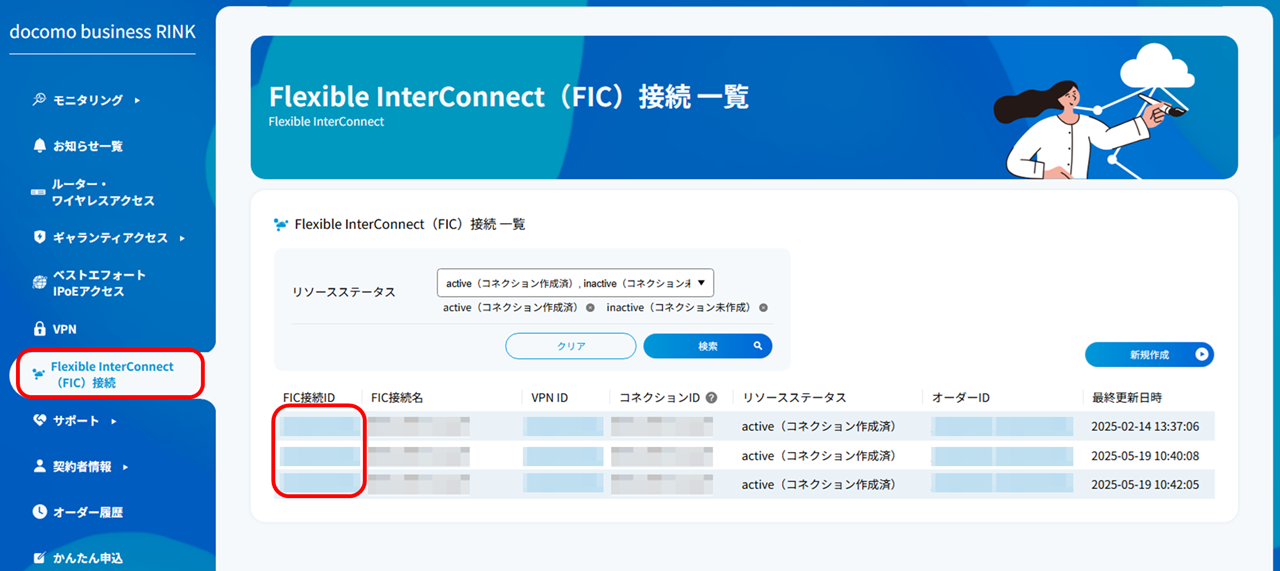Screen dimensions: 1280x571
Task: Click the date 2025-05-19 10:40:08
Action: 1145,456
